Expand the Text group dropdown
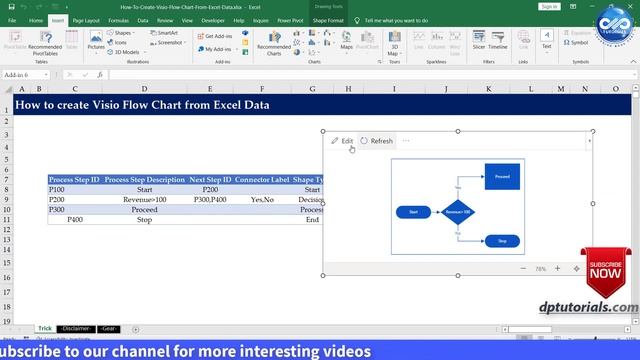The height and width of the screenshot is (360, 640). click(547, 53)
